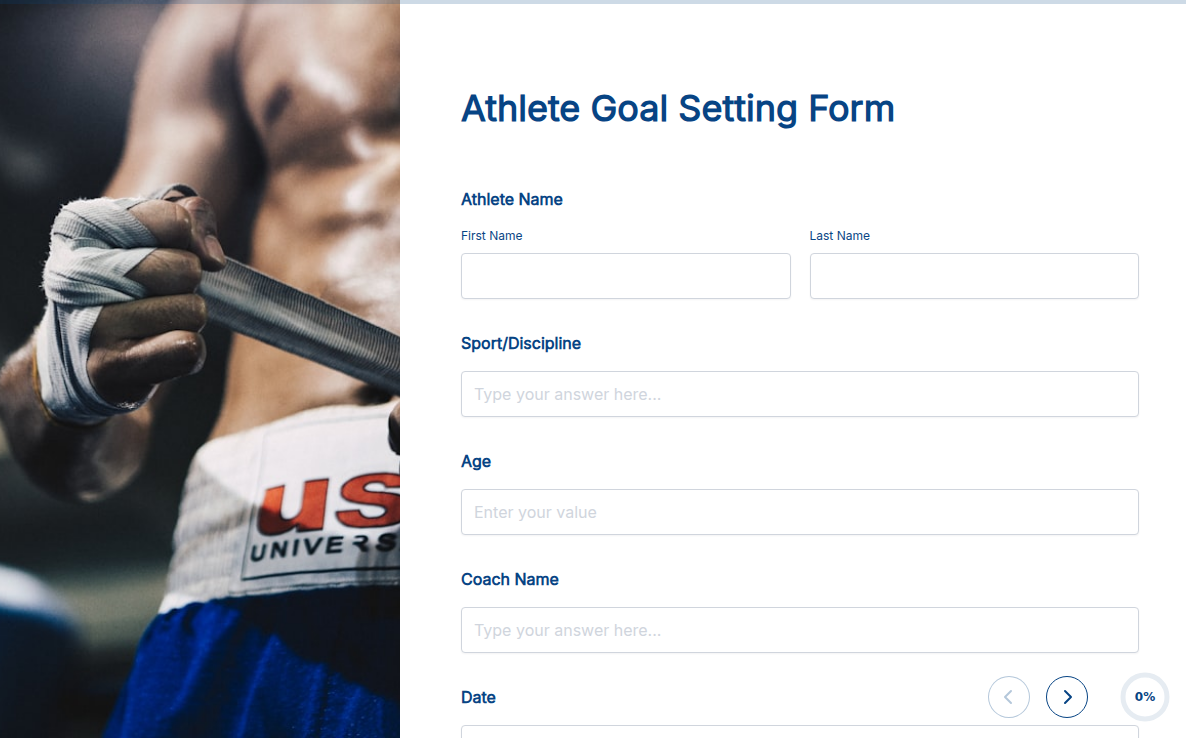Click the previous page arrow icon
The image size is (1200, 738).
1008,697
